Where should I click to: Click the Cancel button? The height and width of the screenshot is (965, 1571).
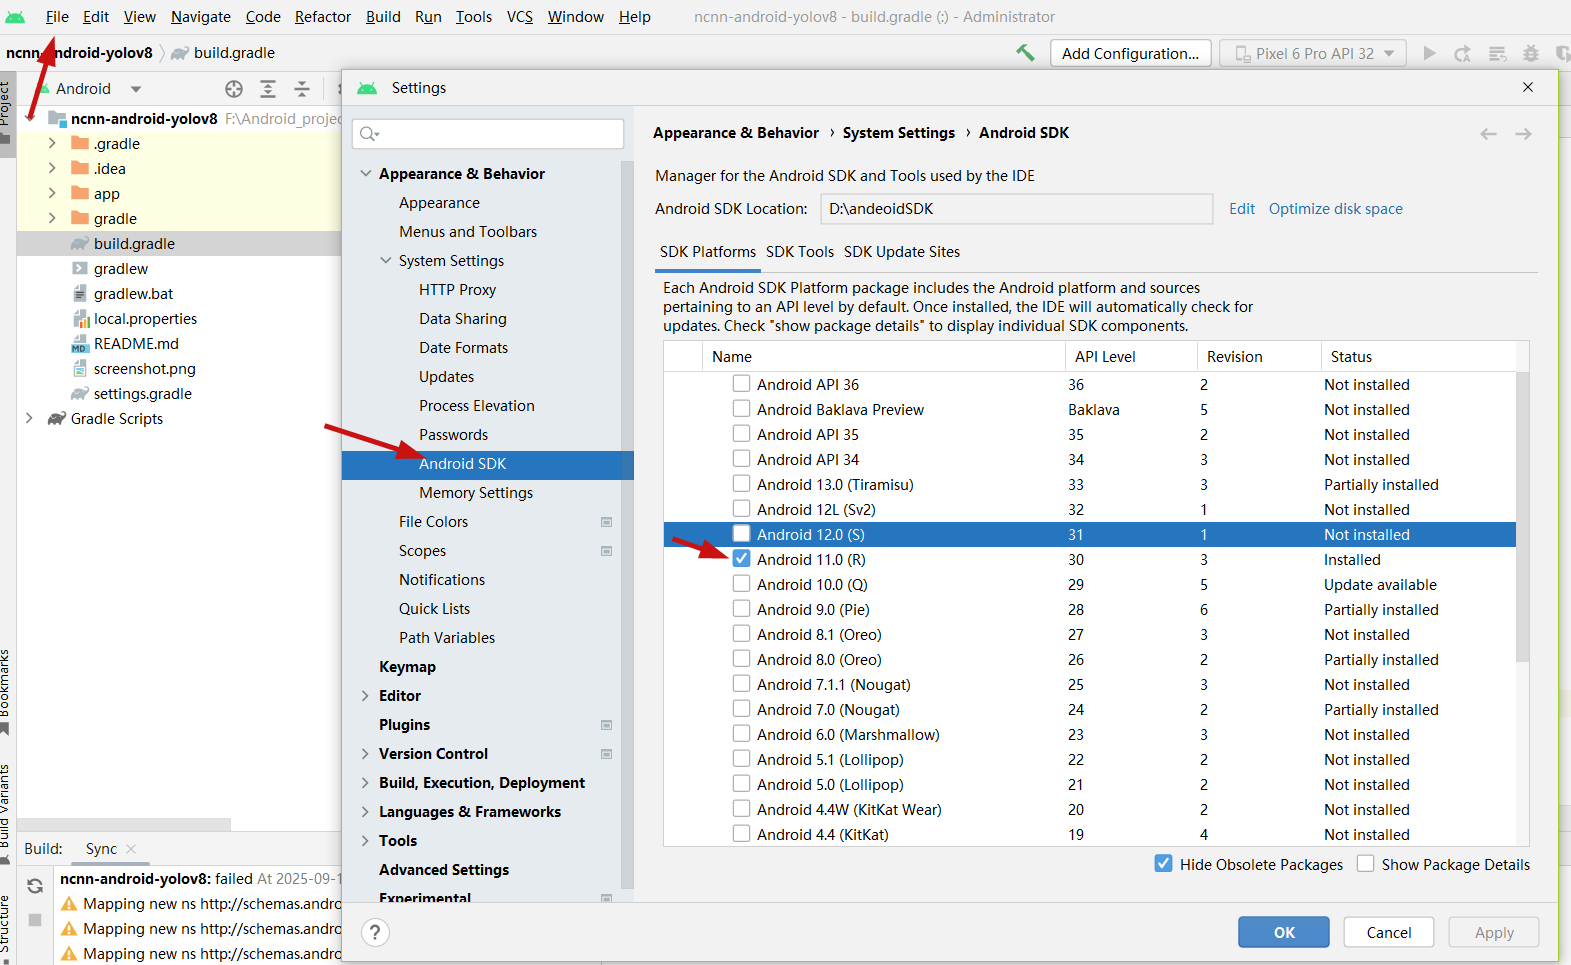[1389, 932]
